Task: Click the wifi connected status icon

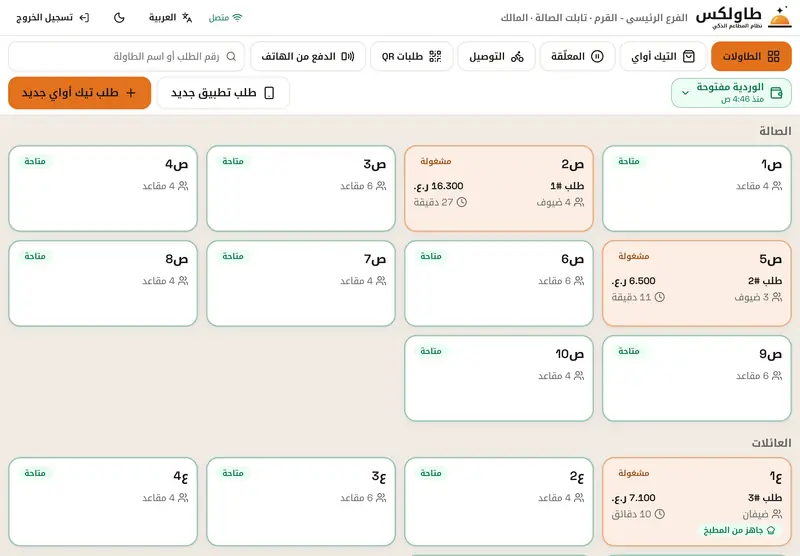Action: coord(237,18)
